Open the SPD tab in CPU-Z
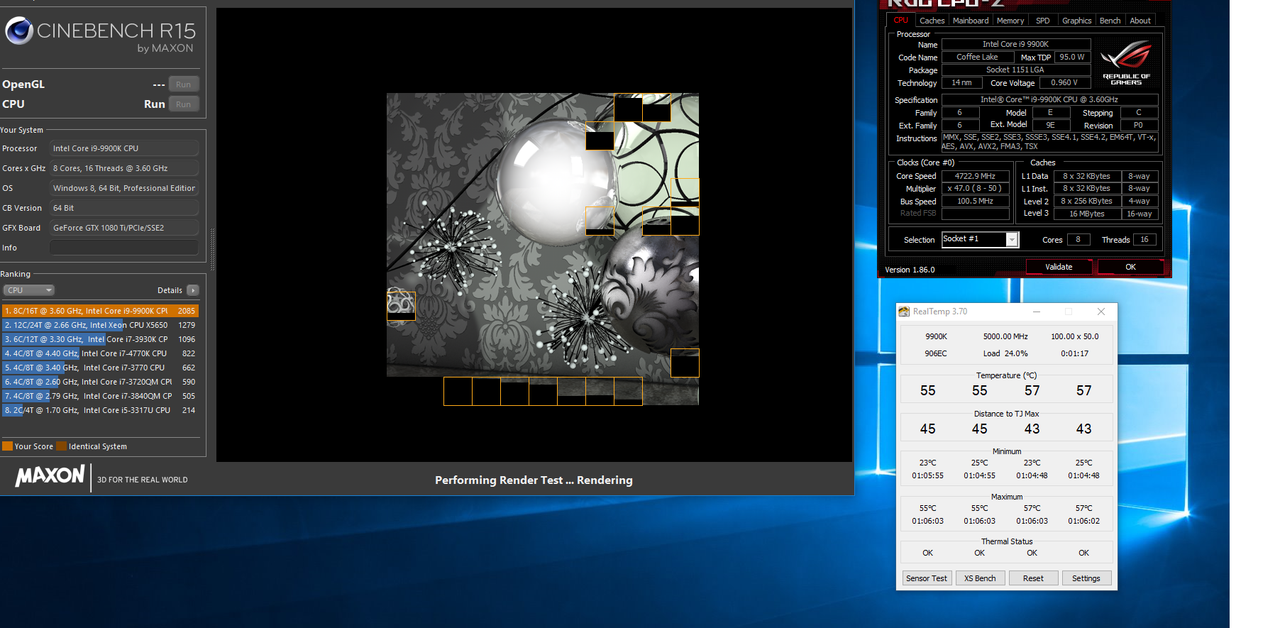This screenshot has width=1280, height=628. pyautogui.click(x=1043, y=20)
